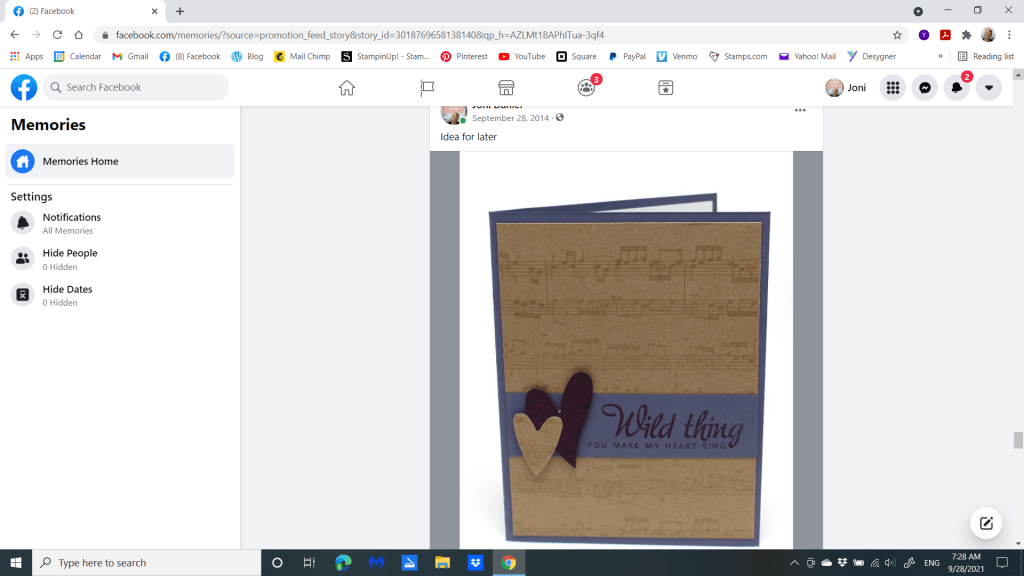
Task: Open Hide People setting
Action: 70,259
